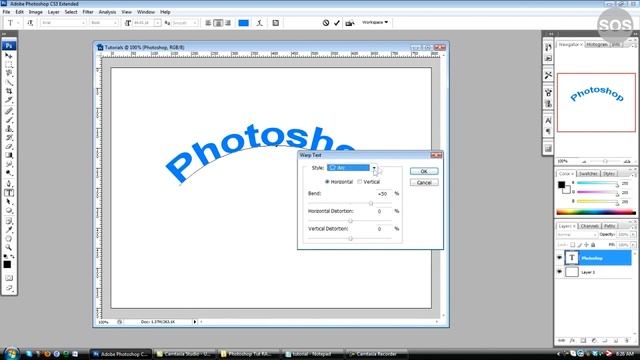Open the Layer menu
640x360 pixels.
53,12
